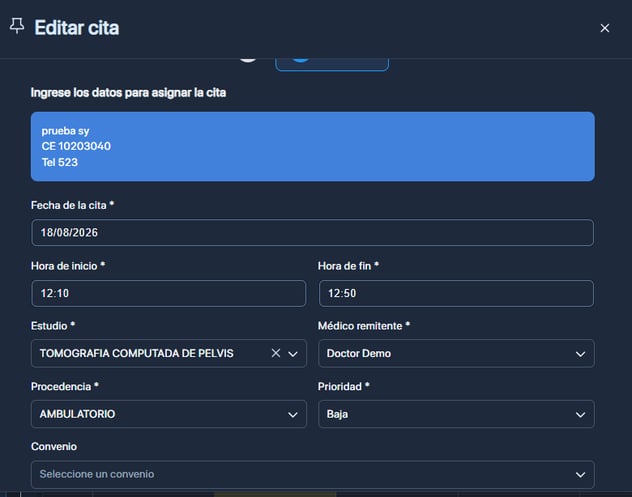Edit the Hora de fin field
The image size is (632, 497).
coord(456,293)
